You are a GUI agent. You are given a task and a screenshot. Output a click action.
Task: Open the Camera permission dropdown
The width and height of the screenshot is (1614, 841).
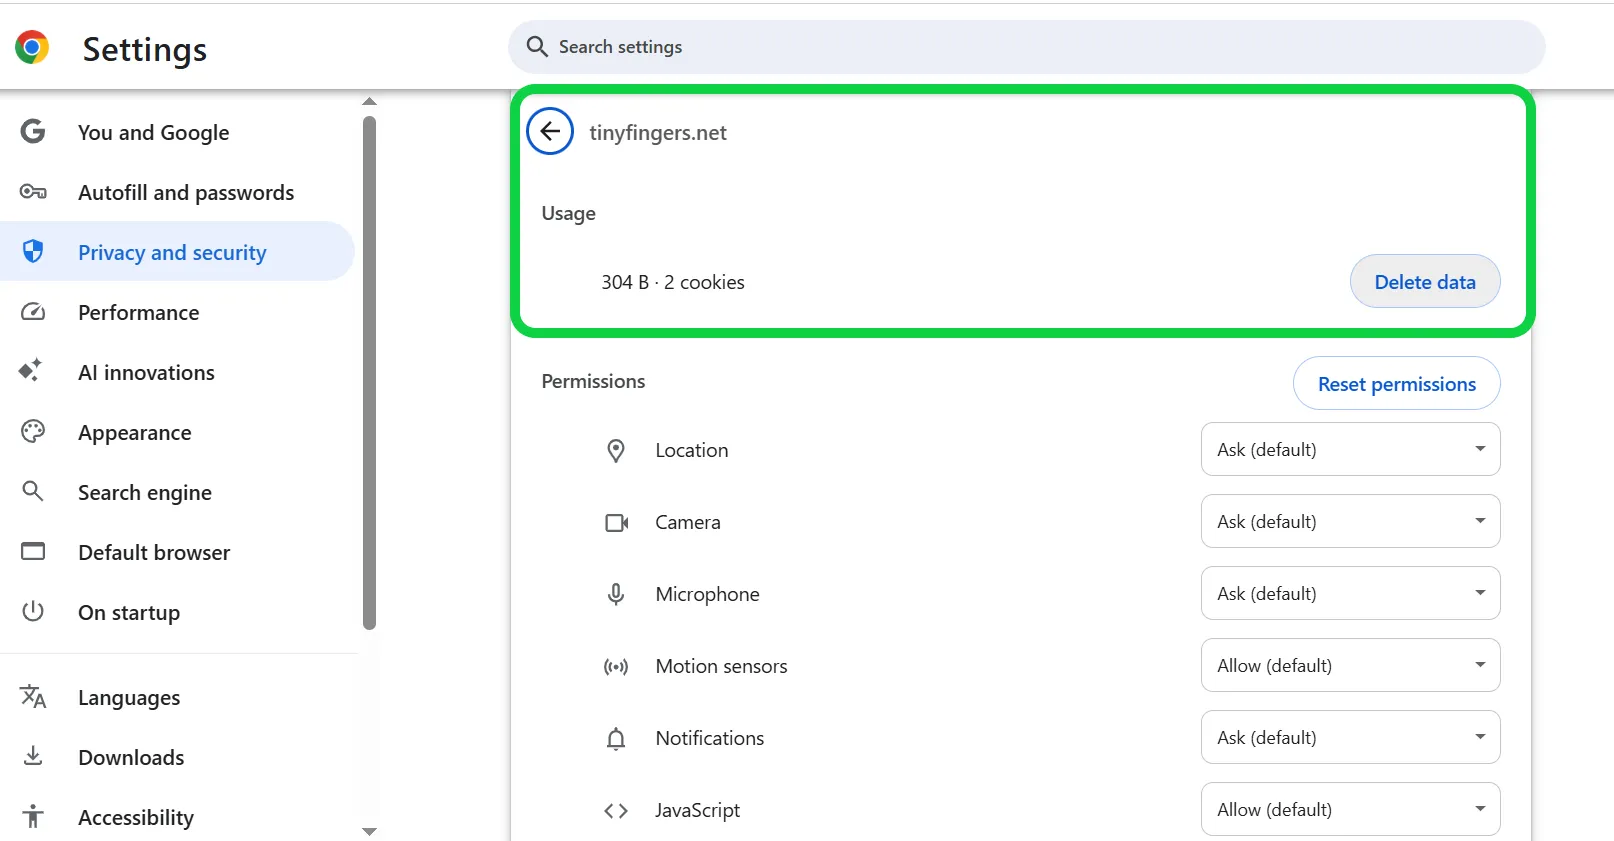coord(1350,521)
